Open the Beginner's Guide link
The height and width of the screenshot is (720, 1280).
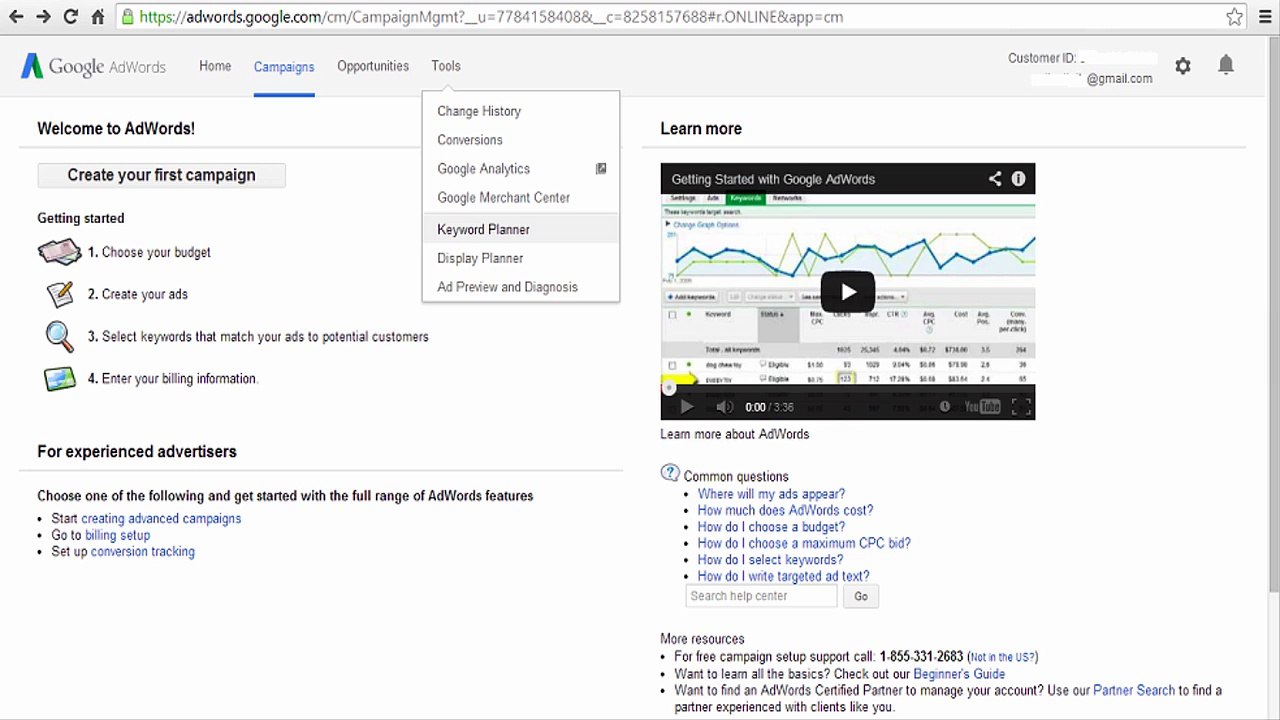coord(959,674)
